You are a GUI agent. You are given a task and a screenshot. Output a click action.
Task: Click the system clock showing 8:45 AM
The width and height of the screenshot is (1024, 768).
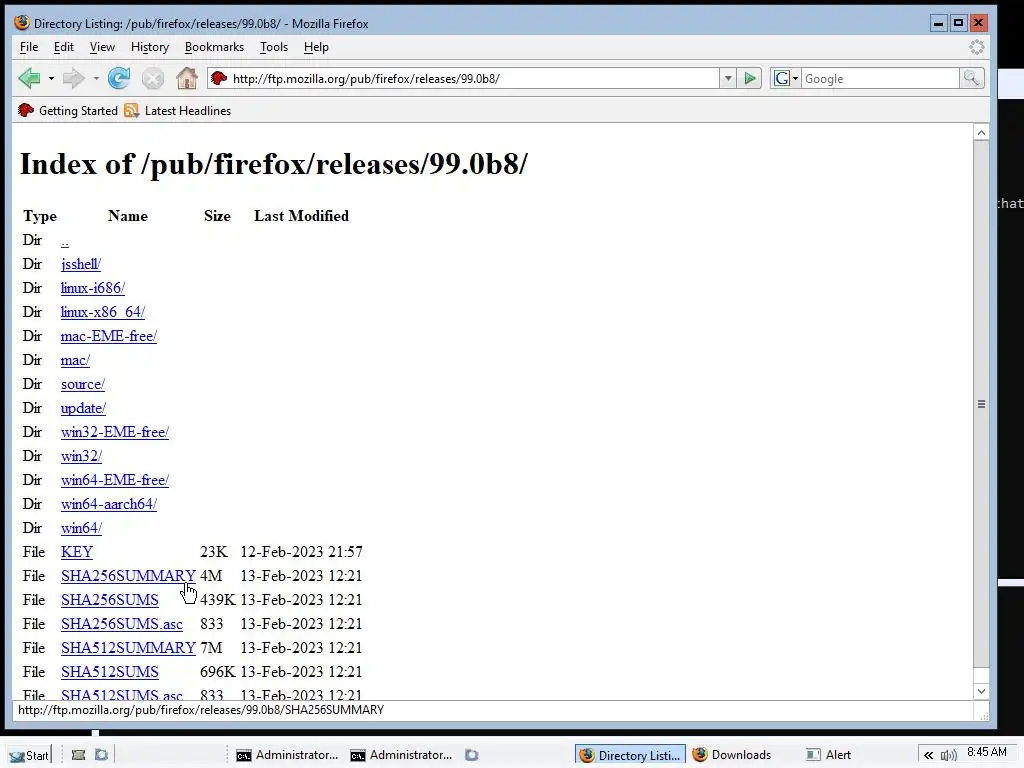pos(987,752)
